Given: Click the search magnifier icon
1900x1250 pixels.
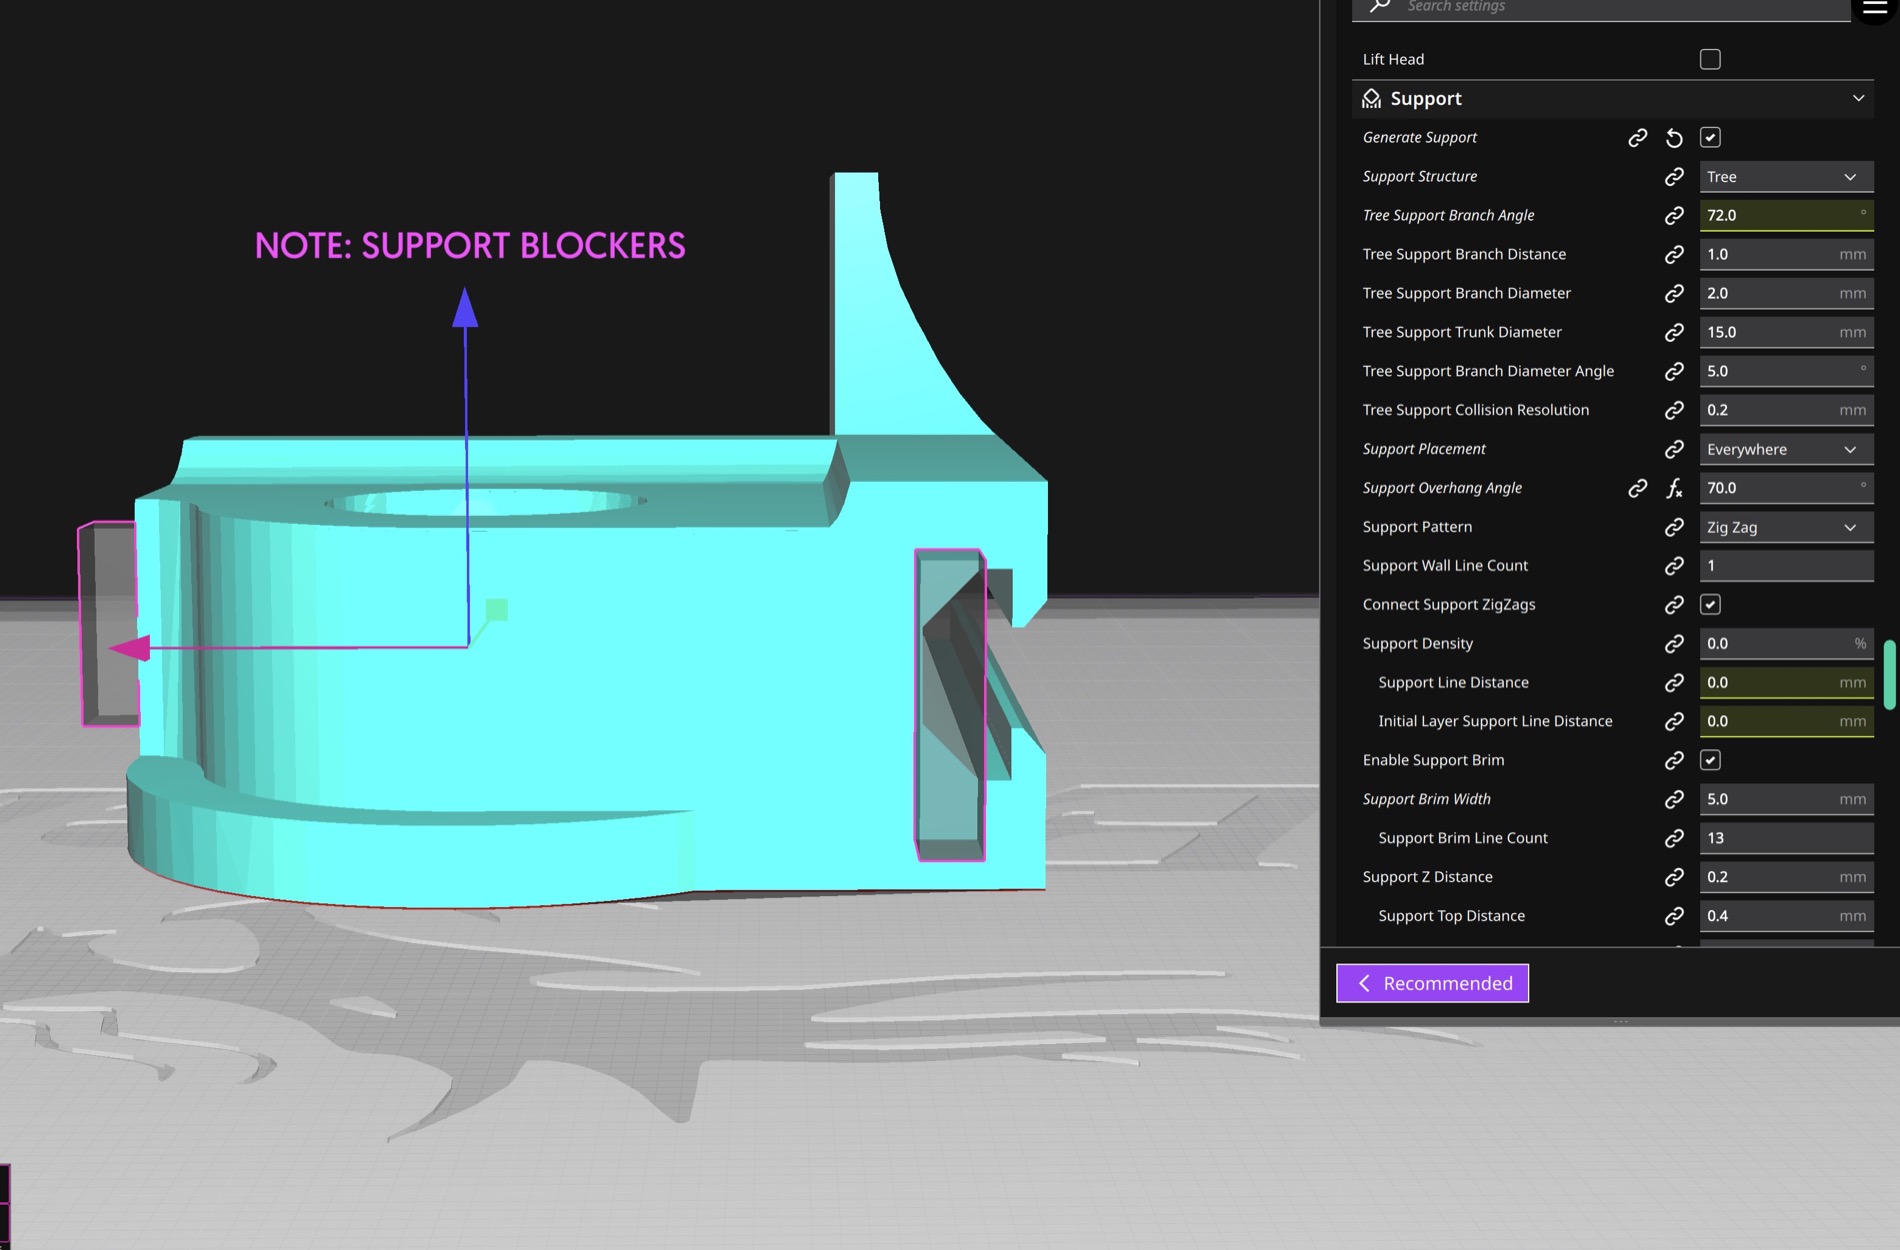Looking at the screenshot, I should (1380, 6).
